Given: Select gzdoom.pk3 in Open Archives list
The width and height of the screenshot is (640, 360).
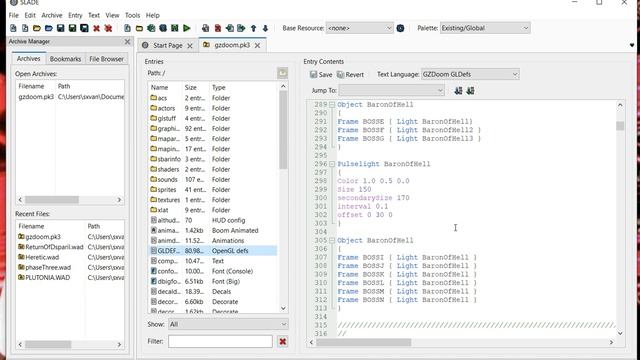Looking at the screenshot, I should click(70, 97).
